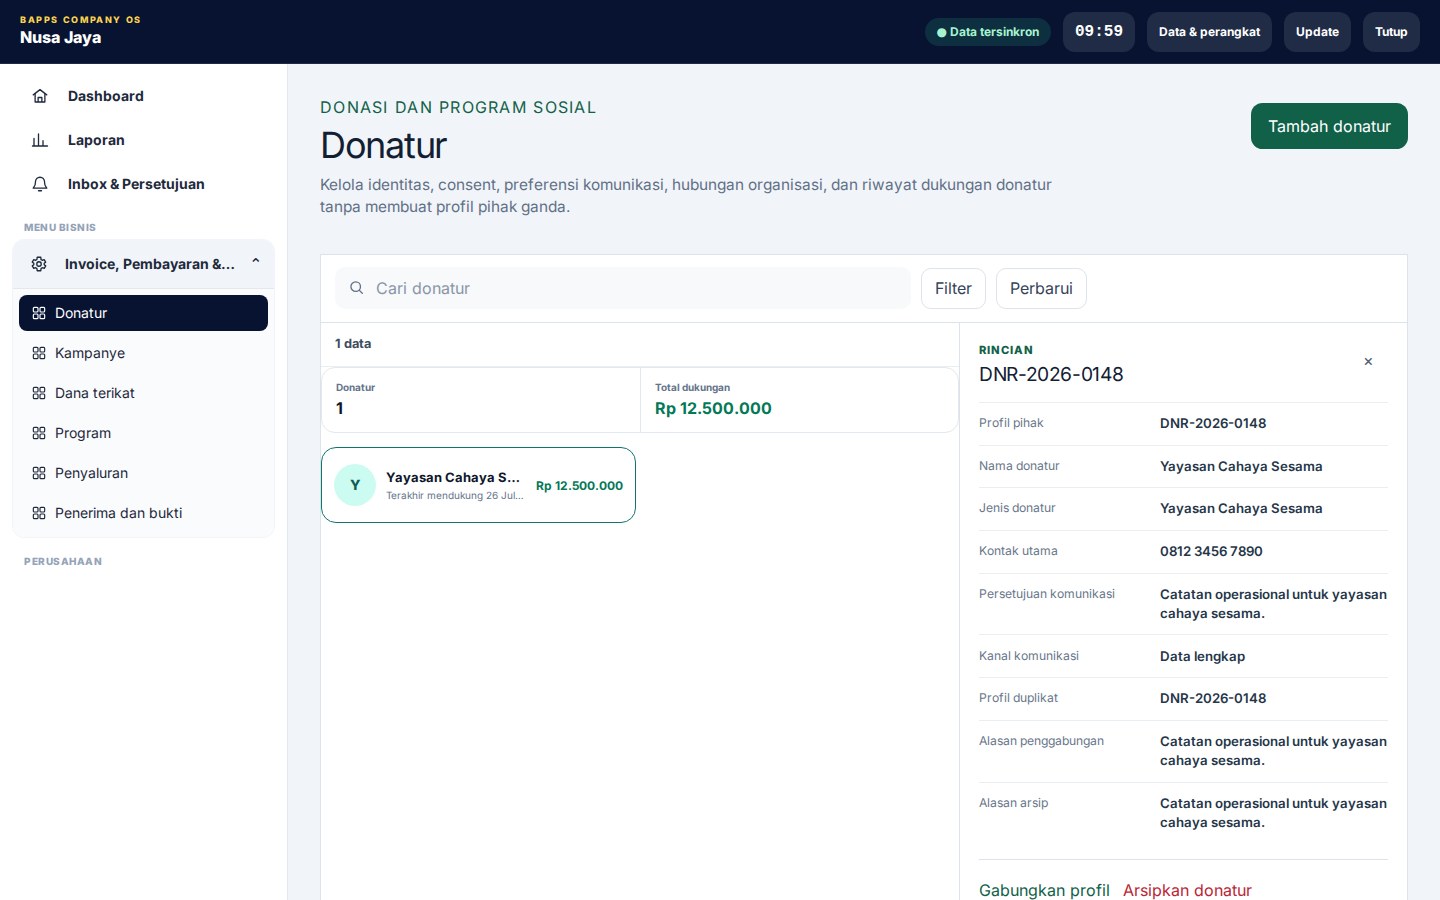This screenshot has width=1440, height=900.
Task: Focus the Cari donatur search field
Action: point(623,288)
